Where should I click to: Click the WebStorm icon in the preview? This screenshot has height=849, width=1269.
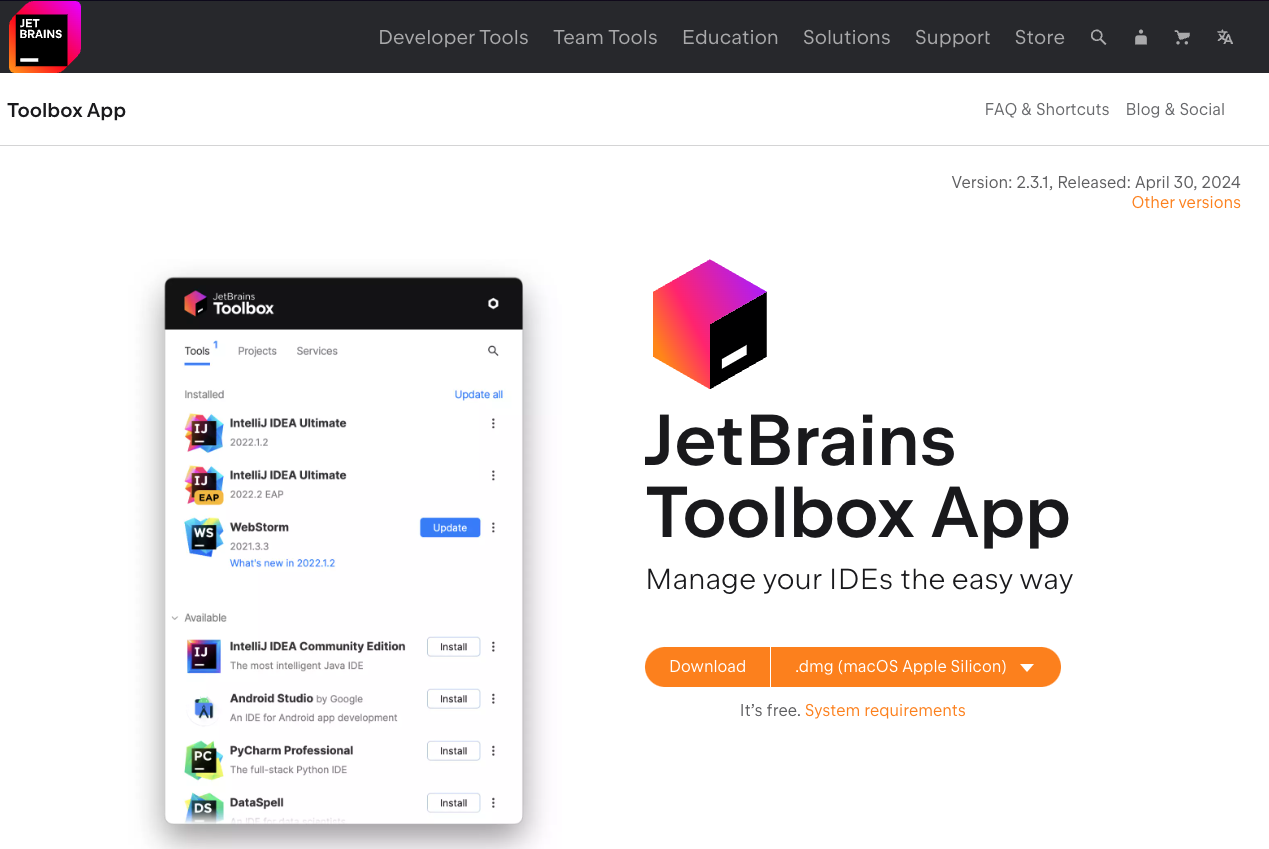coord(203,536)
